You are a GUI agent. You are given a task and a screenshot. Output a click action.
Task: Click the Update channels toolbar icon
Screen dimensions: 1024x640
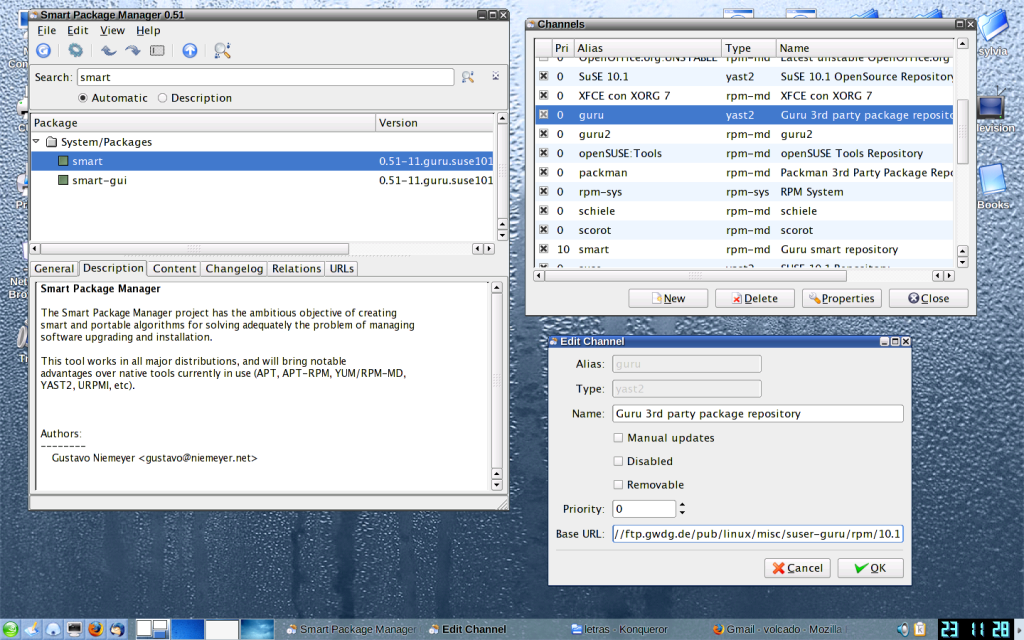click(43, 50)
